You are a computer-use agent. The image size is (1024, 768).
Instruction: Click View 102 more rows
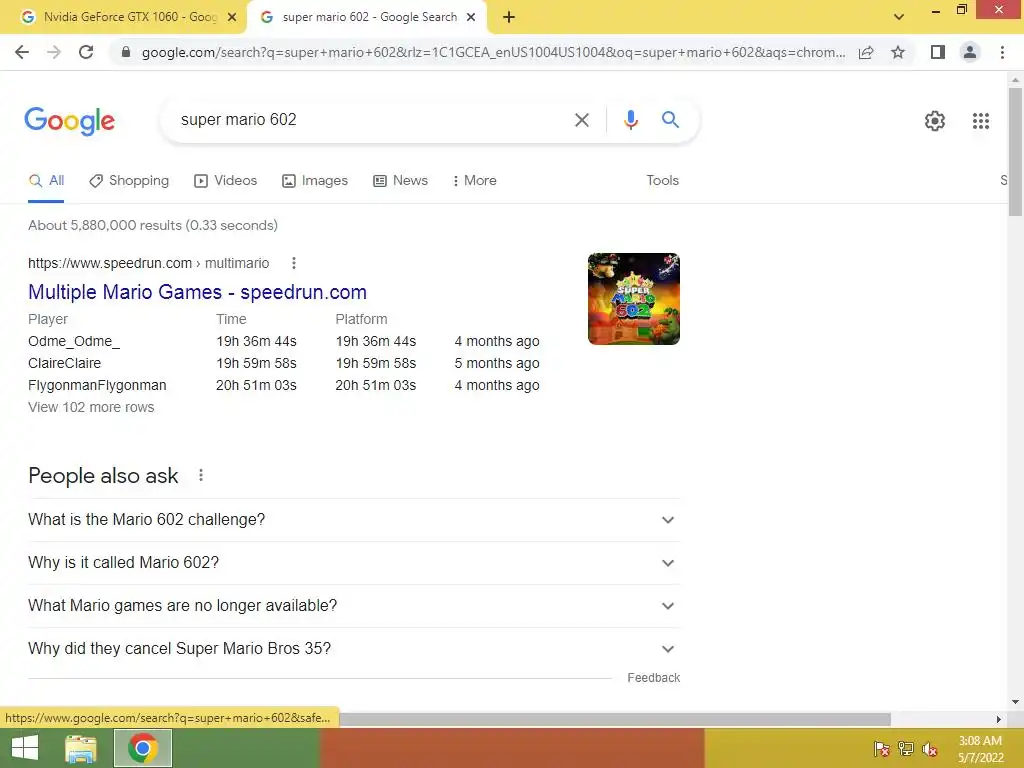pos(91,408)
